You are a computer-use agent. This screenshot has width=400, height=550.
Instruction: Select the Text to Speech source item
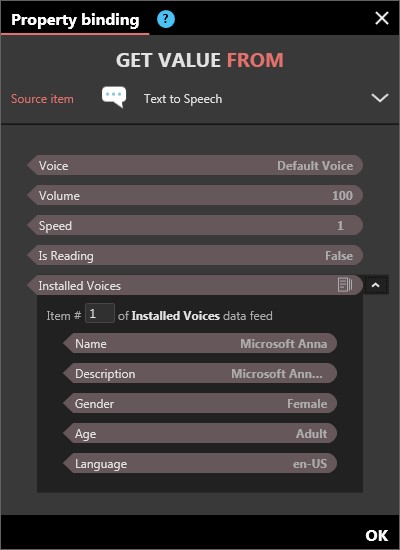tap(183, 99)
